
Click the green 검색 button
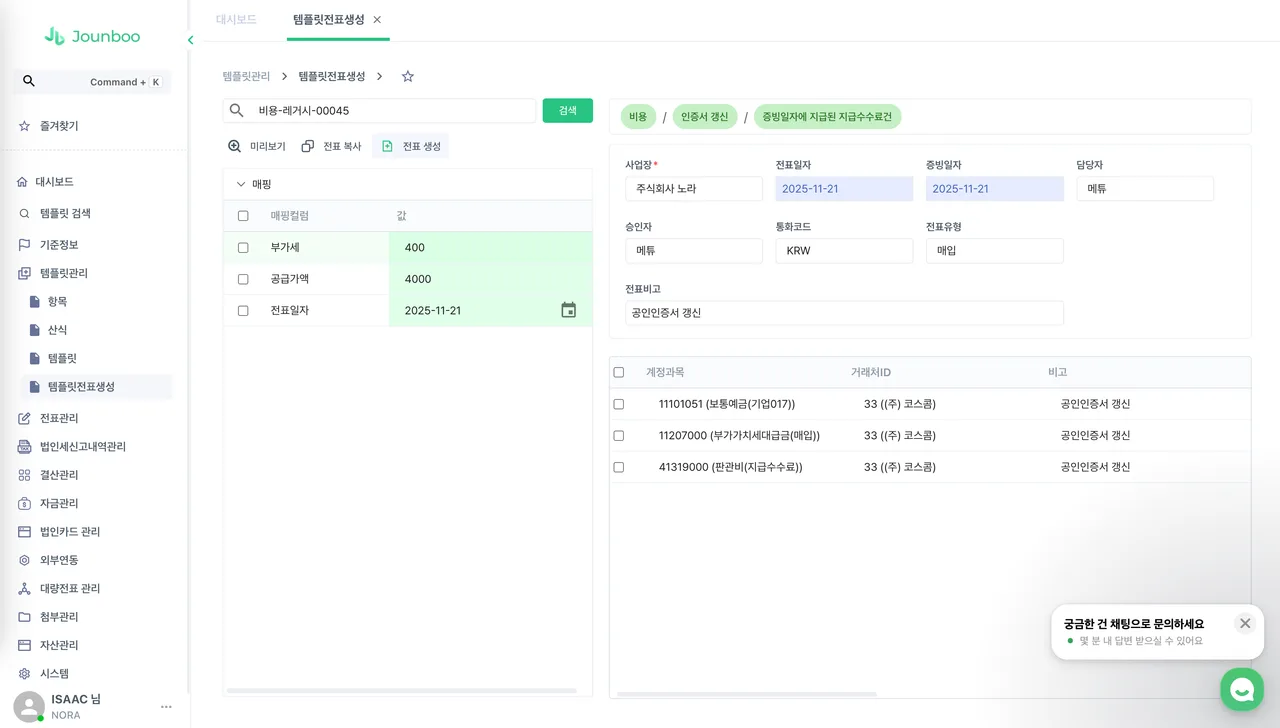coord(568,110)
